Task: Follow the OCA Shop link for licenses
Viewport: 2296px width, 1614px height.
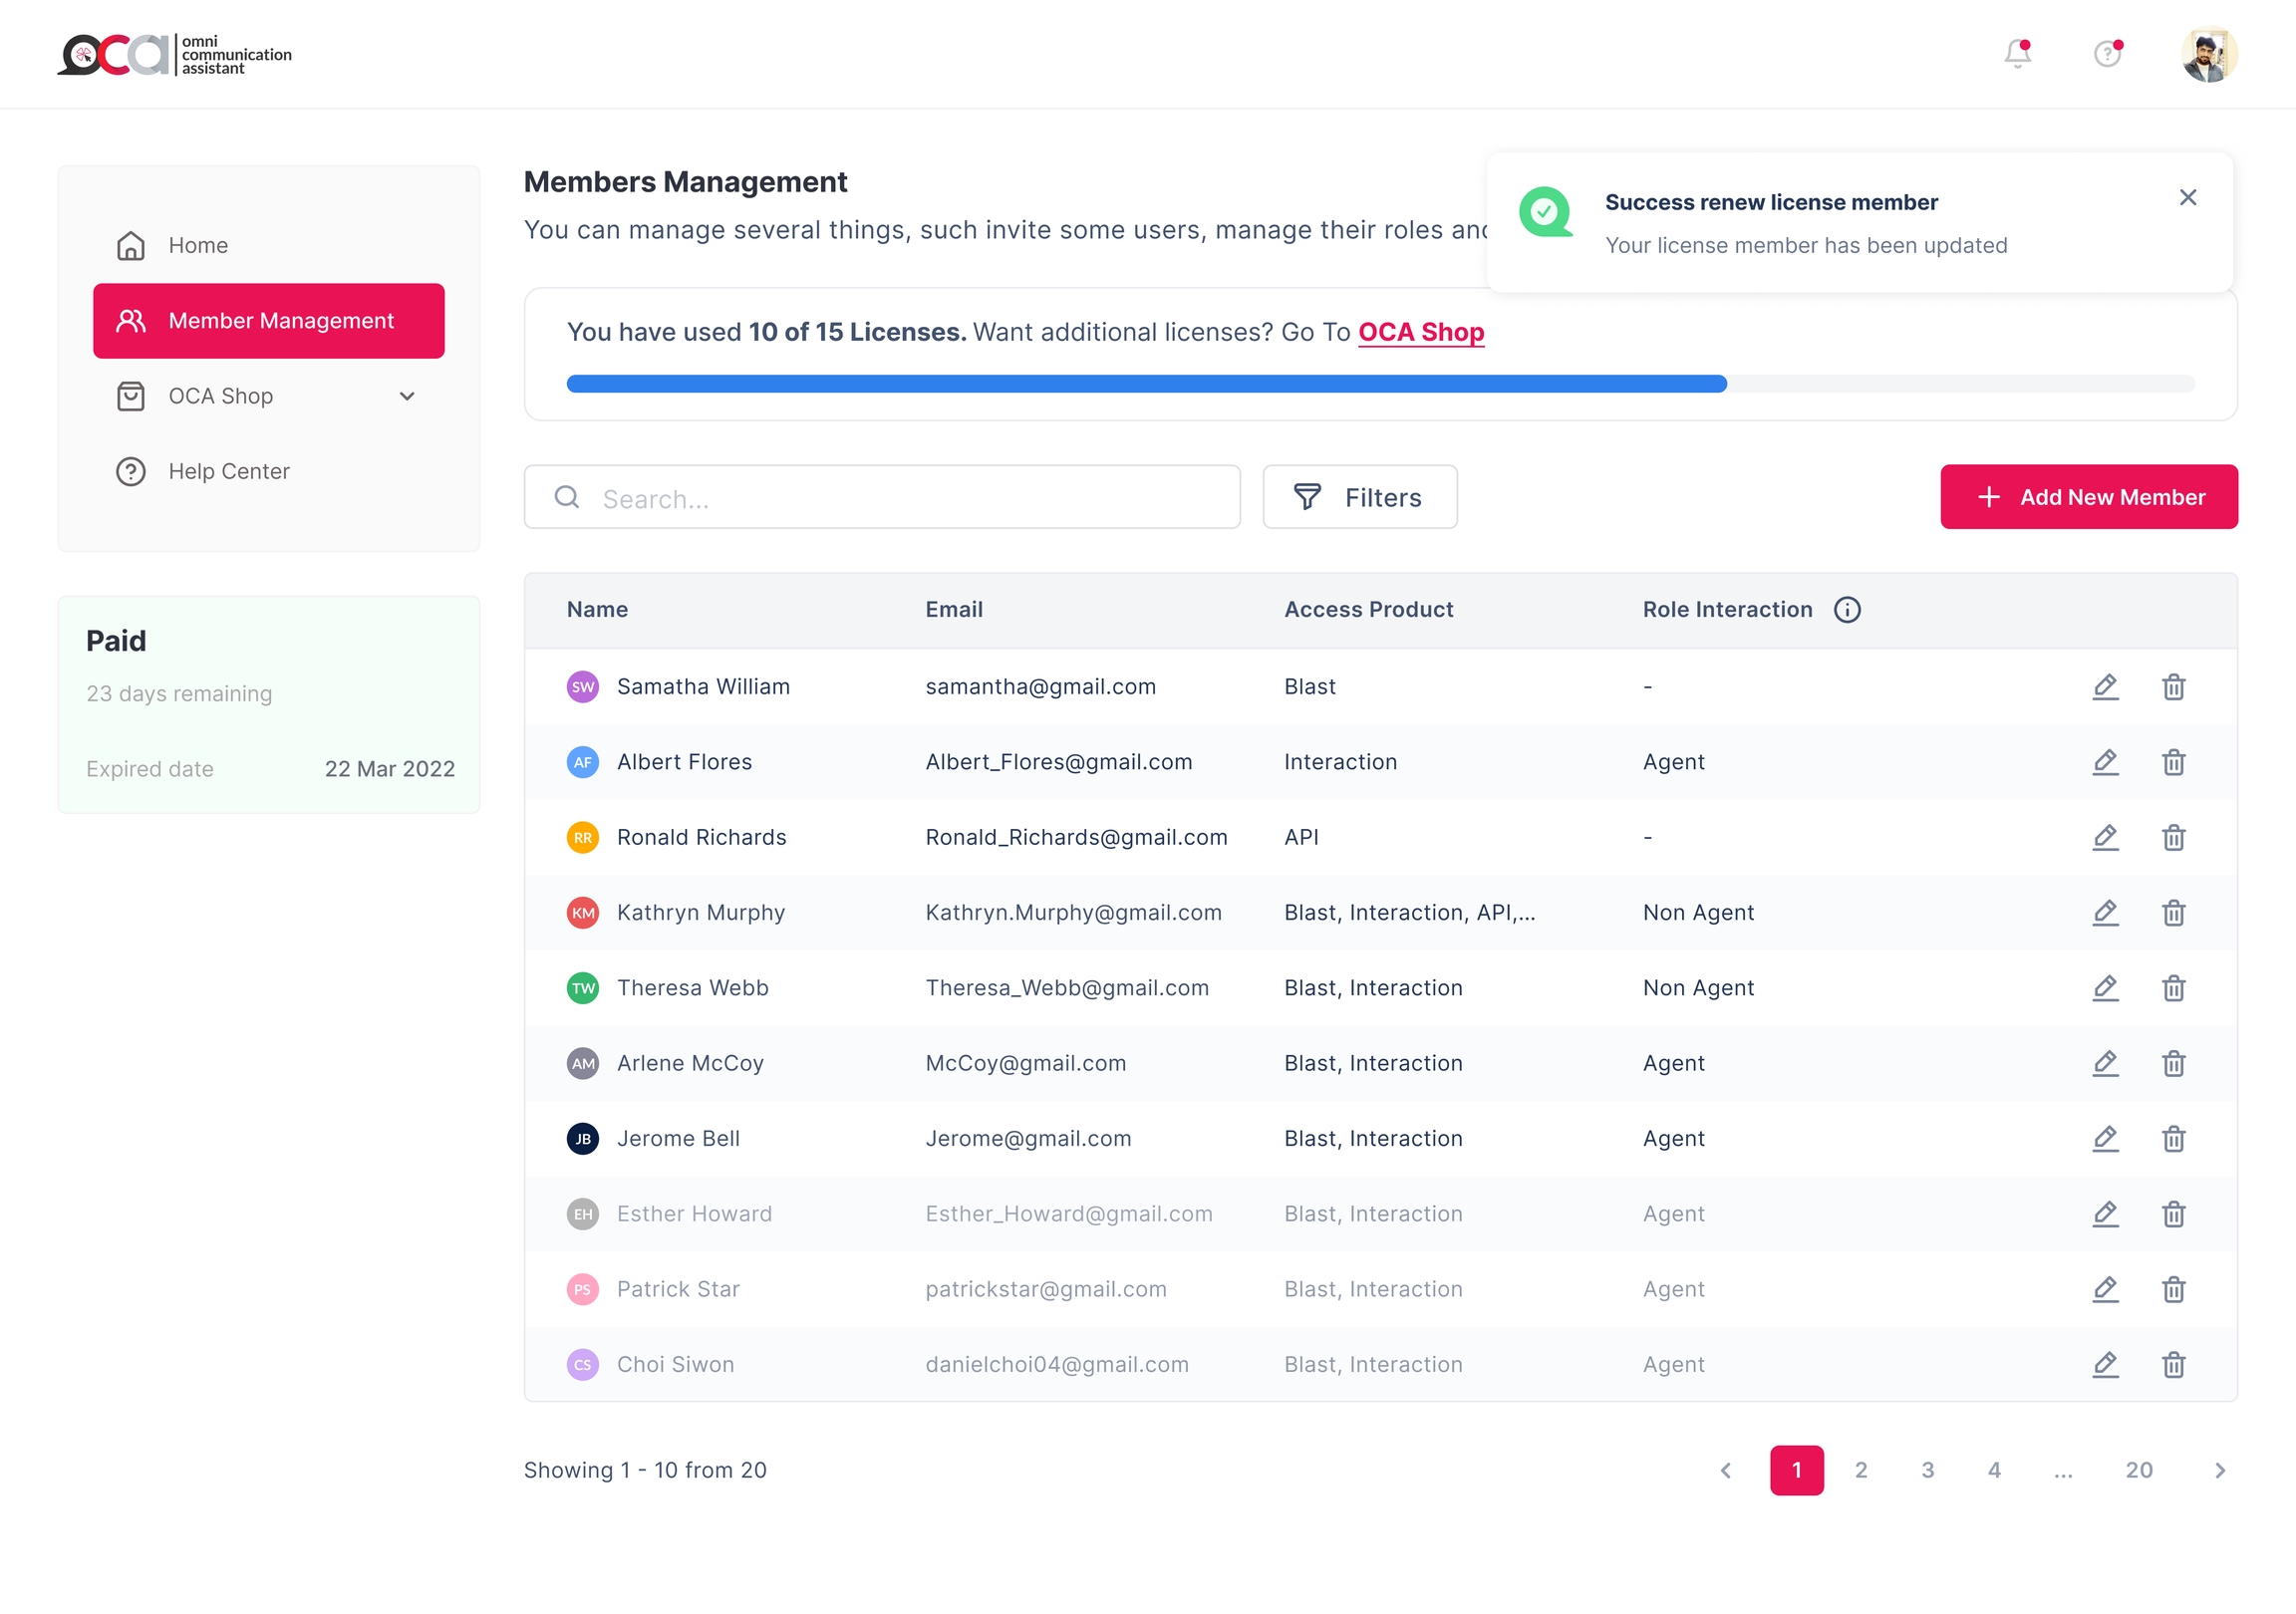Action: pos(1420,332)
